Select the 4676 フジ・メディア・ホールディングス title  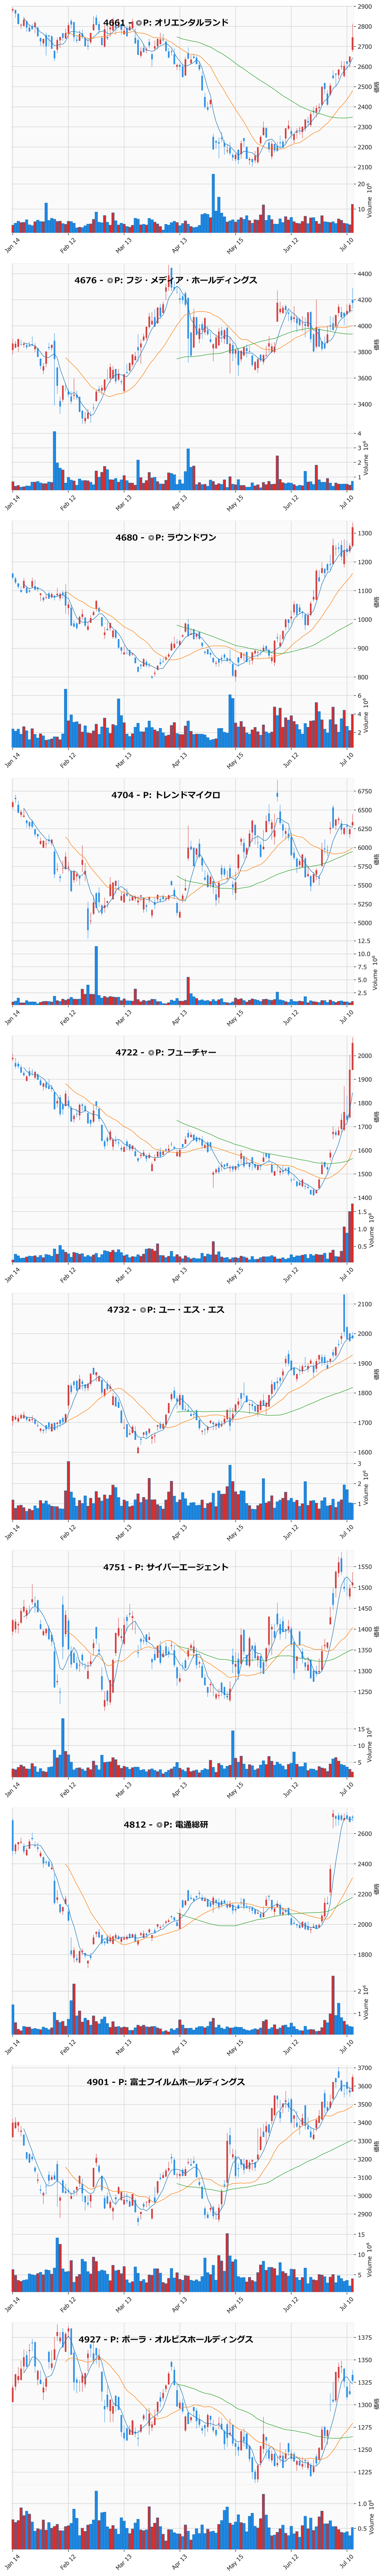click(166, 280)
